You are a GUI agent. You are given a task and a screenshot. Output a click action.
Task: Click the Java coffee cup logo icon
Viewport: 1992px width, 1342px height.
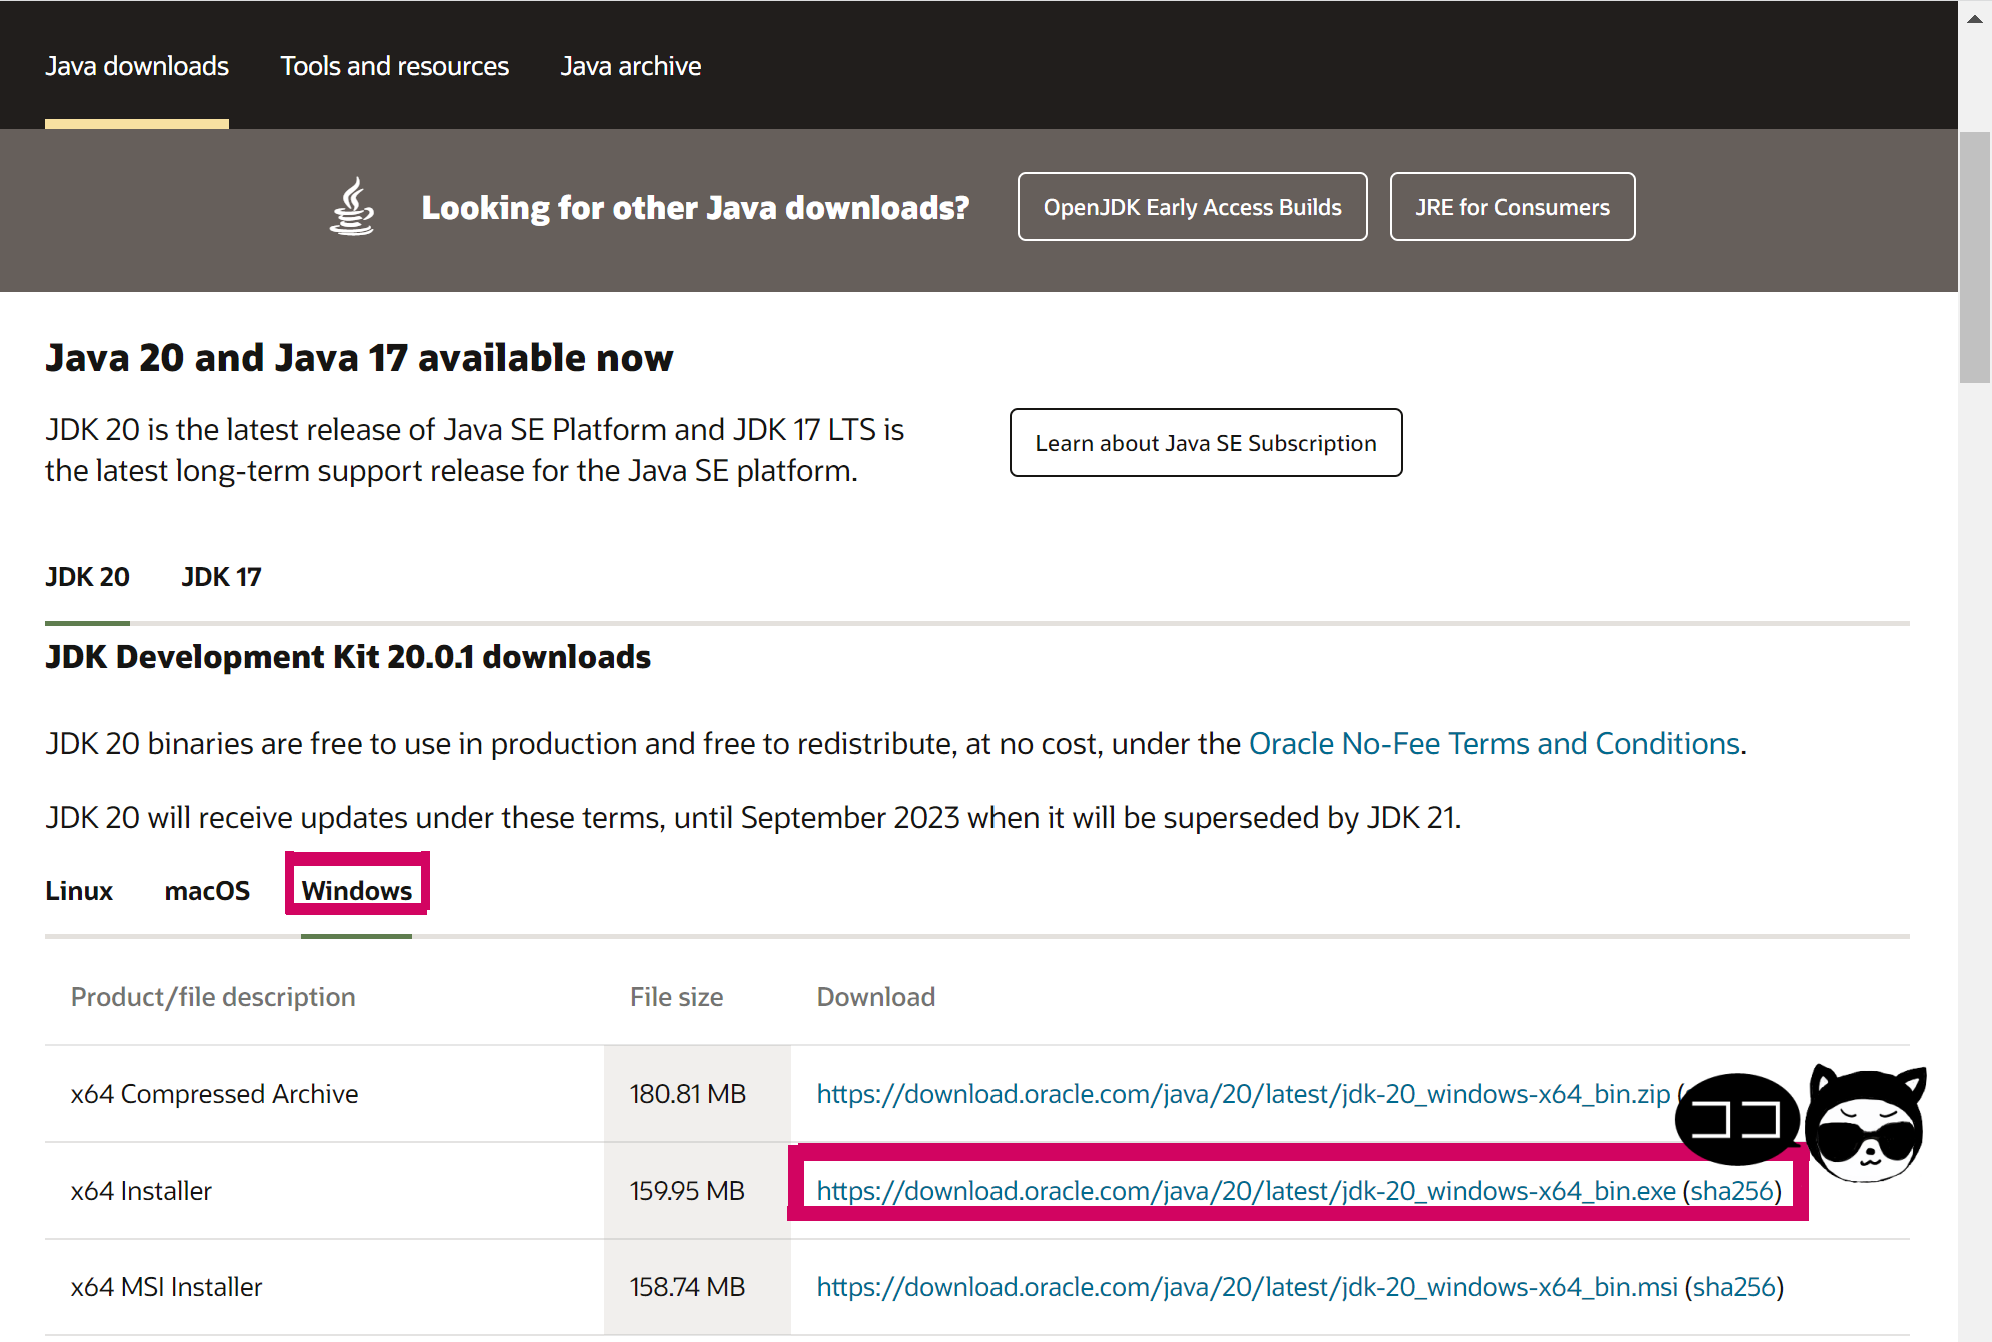click(352, 207)
